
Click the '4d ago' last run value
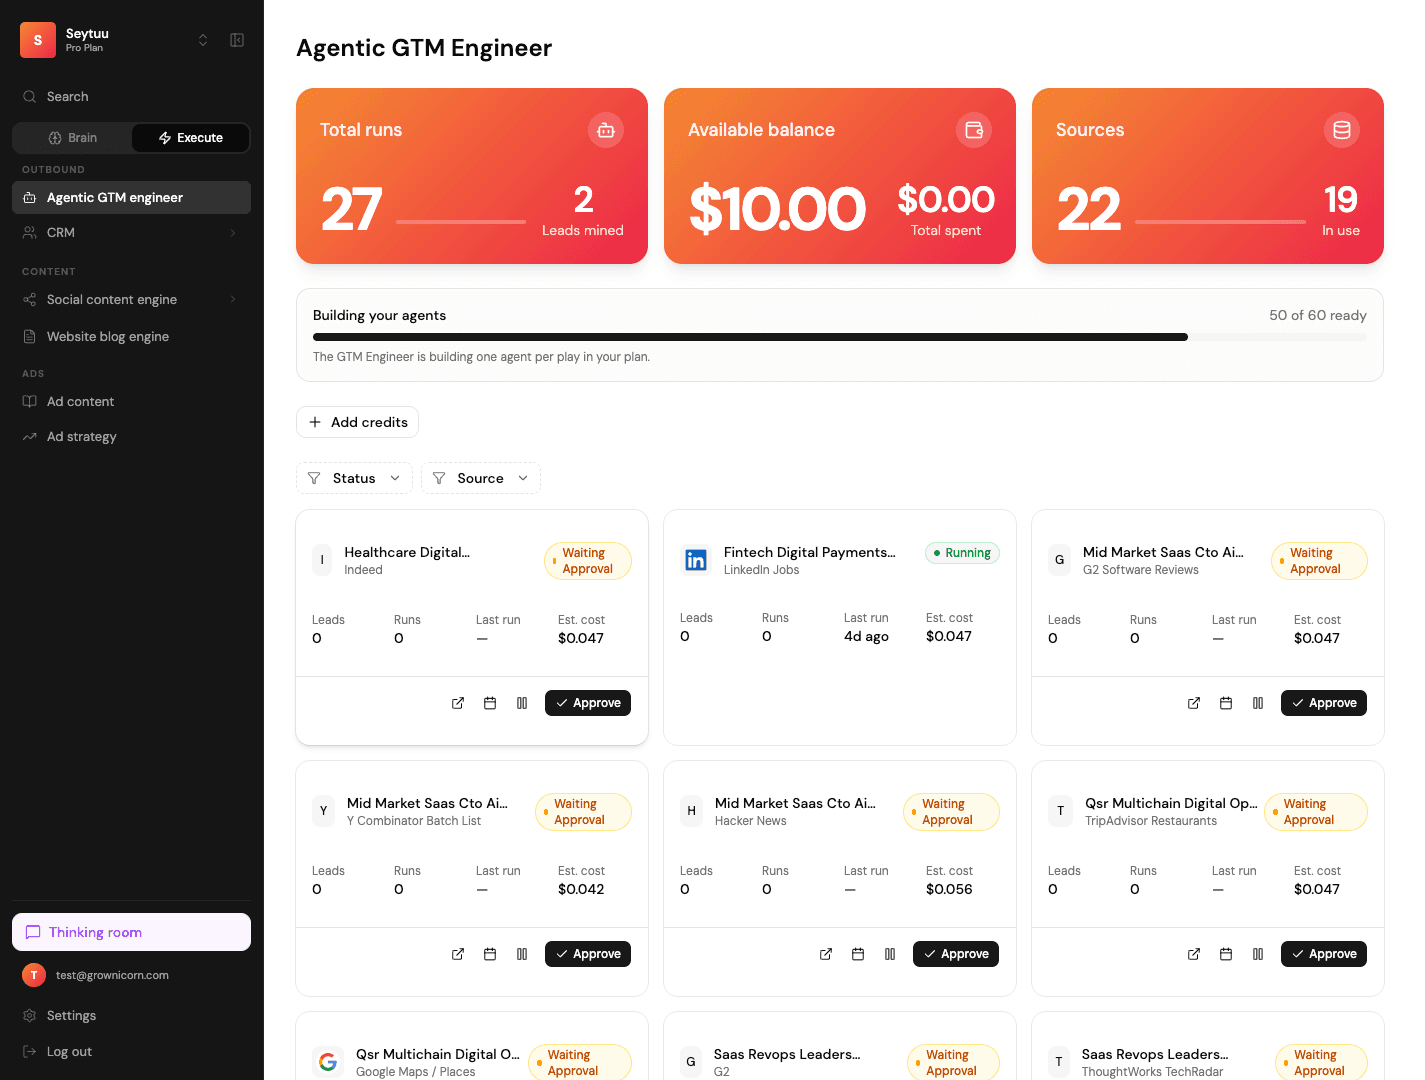(x=866, y=636)
